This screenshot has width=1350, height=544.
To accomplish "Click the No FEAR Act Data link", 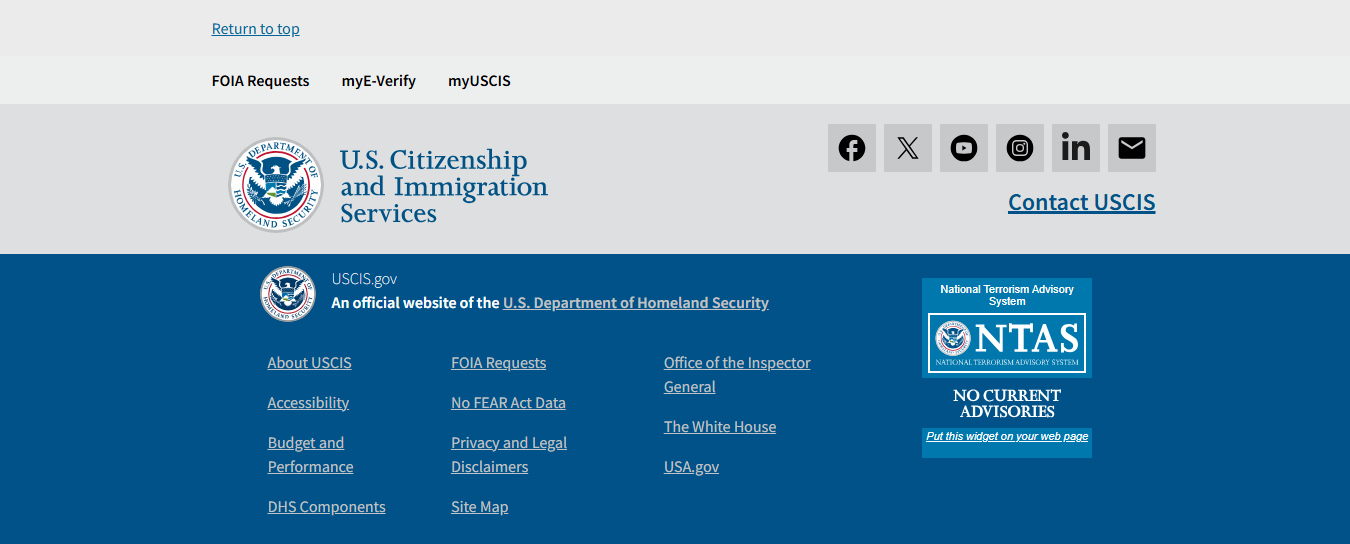I will point(508,403).
